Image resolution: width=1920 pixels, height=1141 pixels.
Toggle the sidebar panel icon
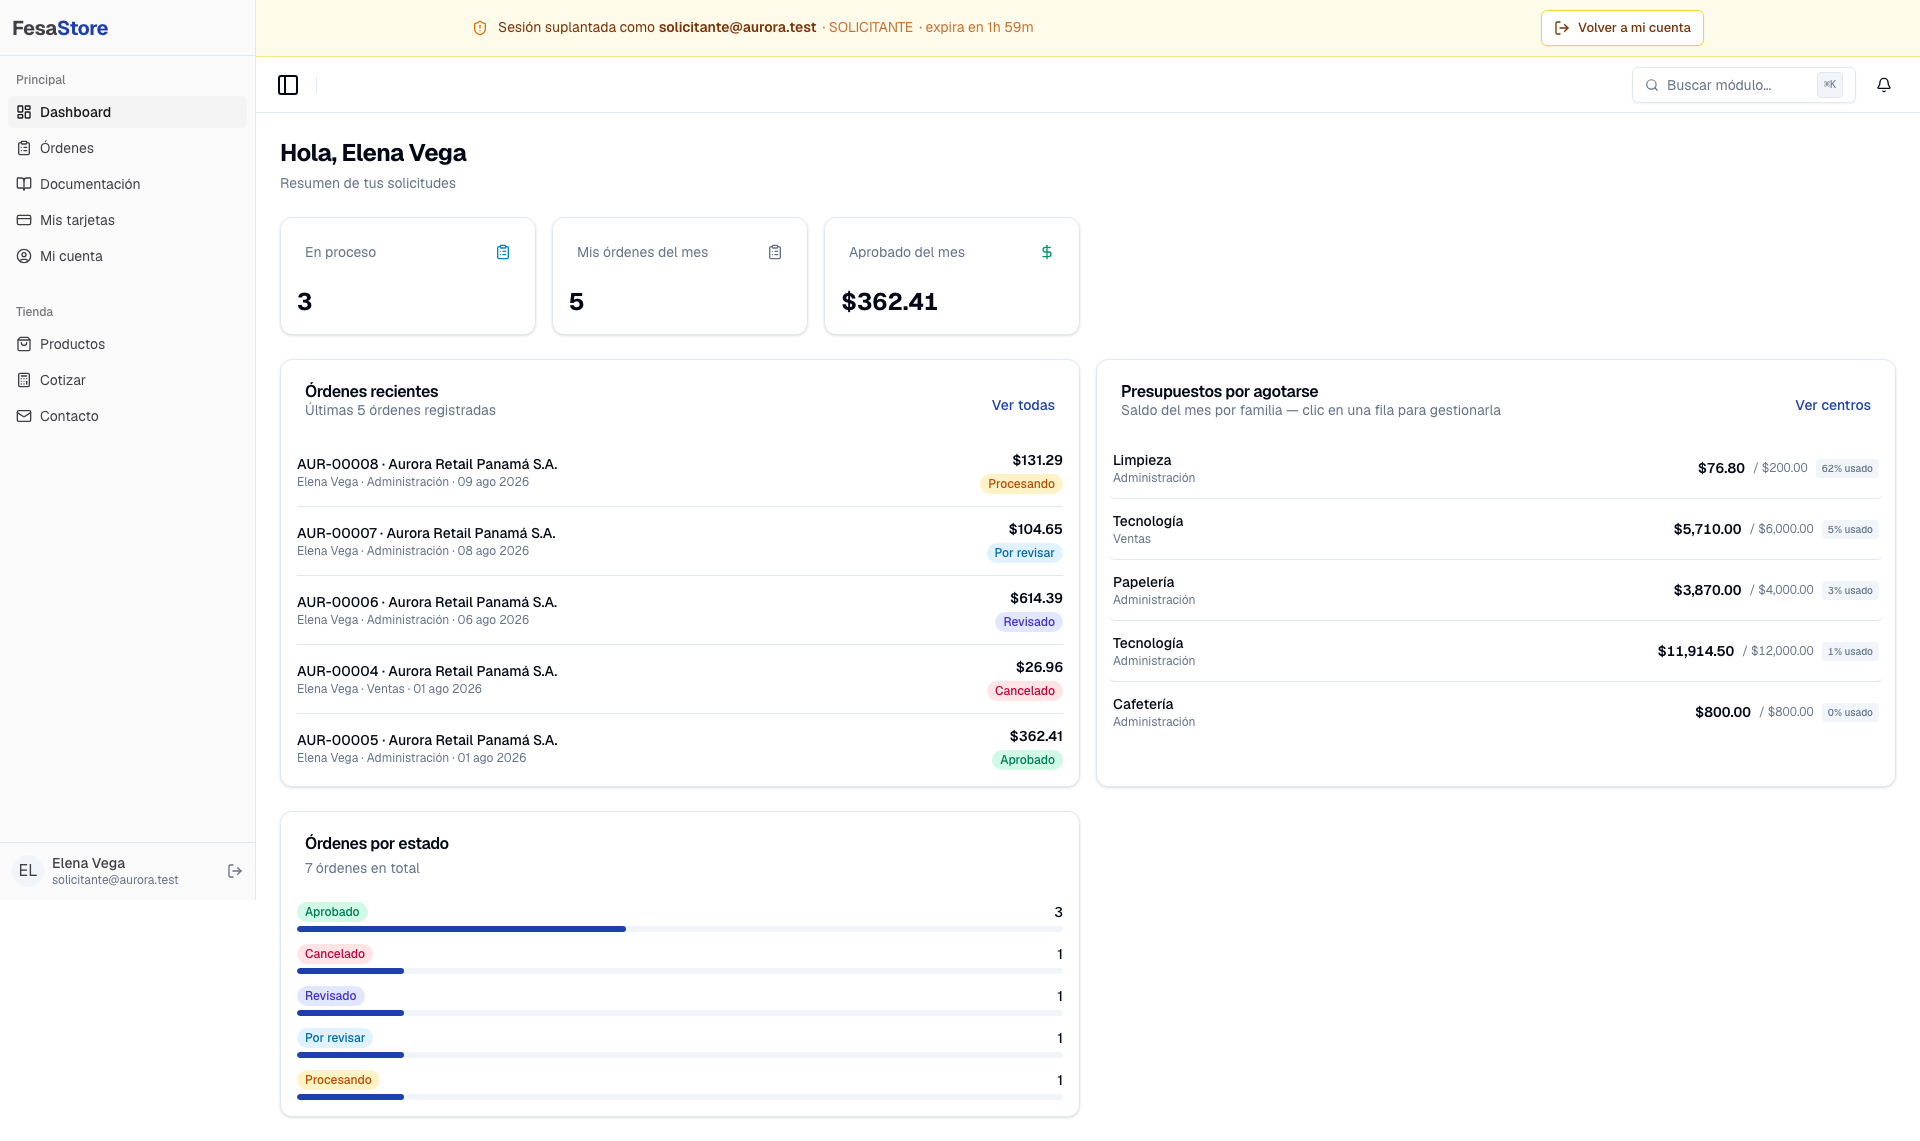(x=288, y=85)
